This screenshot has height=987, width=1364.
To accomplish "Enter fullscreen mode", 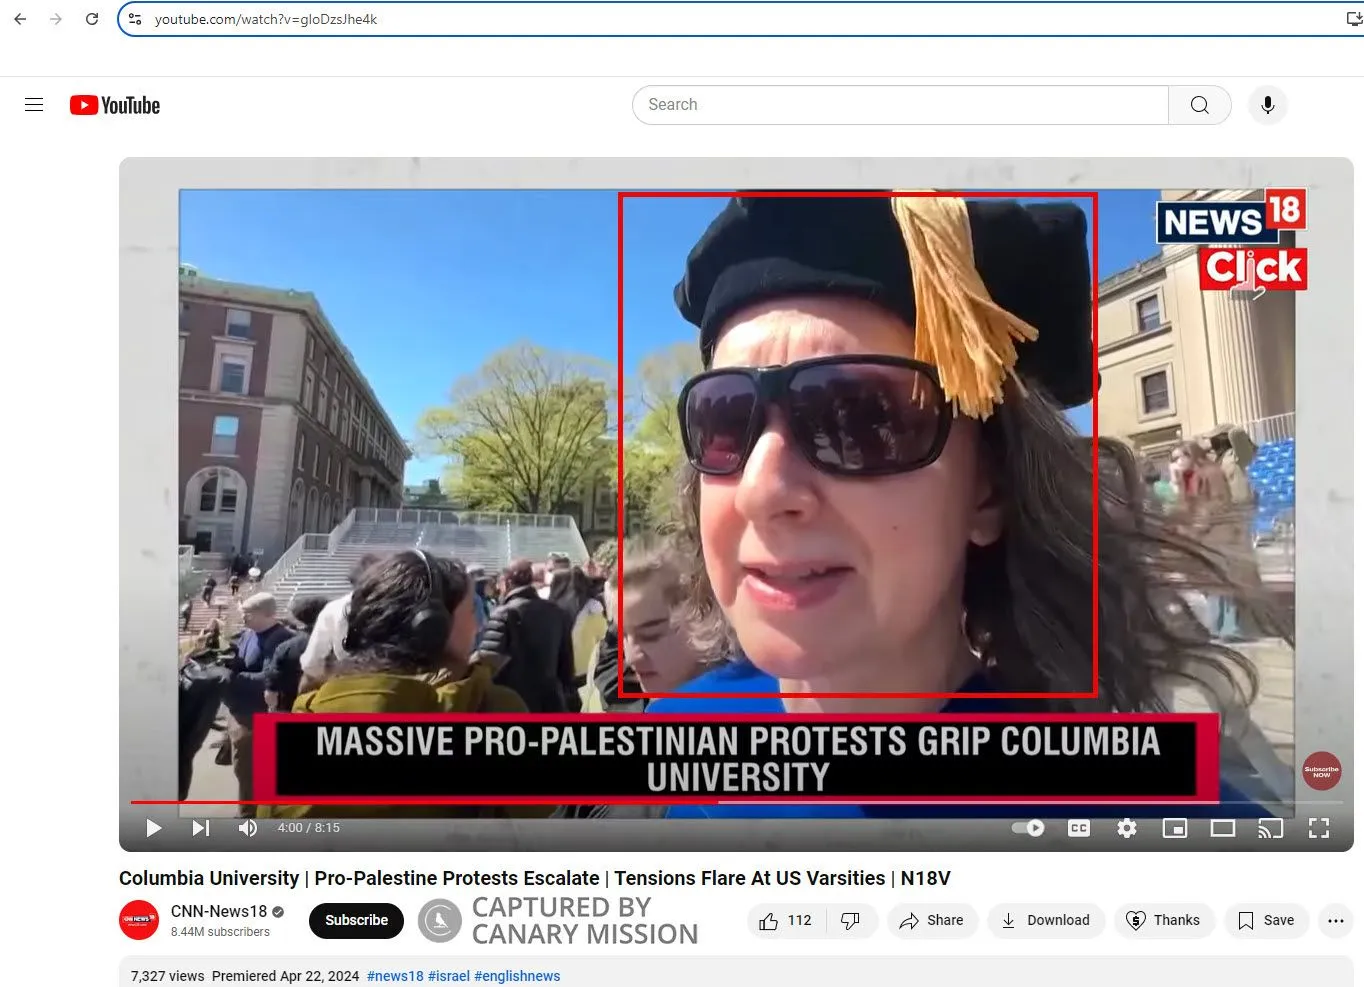I will [1319, 828].
